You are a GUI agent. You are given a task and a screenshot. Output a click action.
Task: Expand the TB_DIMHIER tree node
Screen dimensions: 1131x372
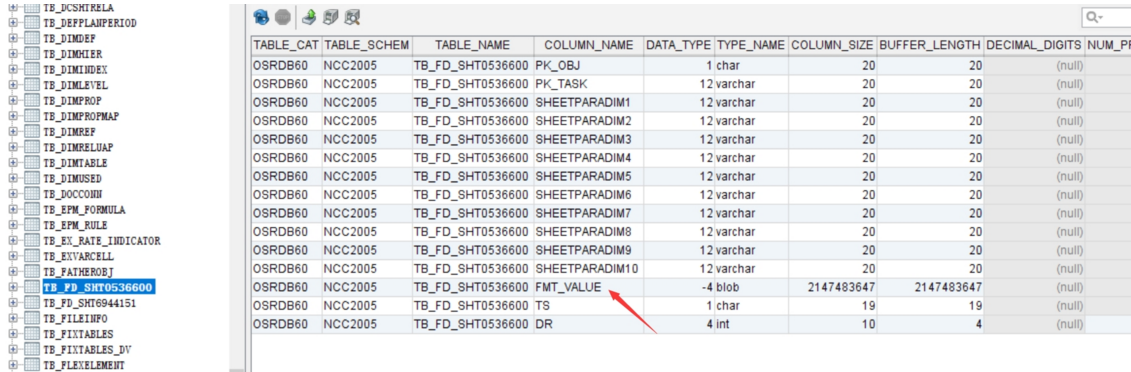12,54
